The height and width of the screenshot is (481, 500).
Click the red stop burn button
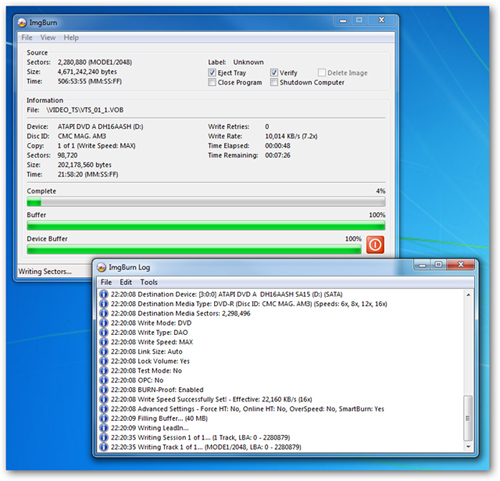(375, 245)
